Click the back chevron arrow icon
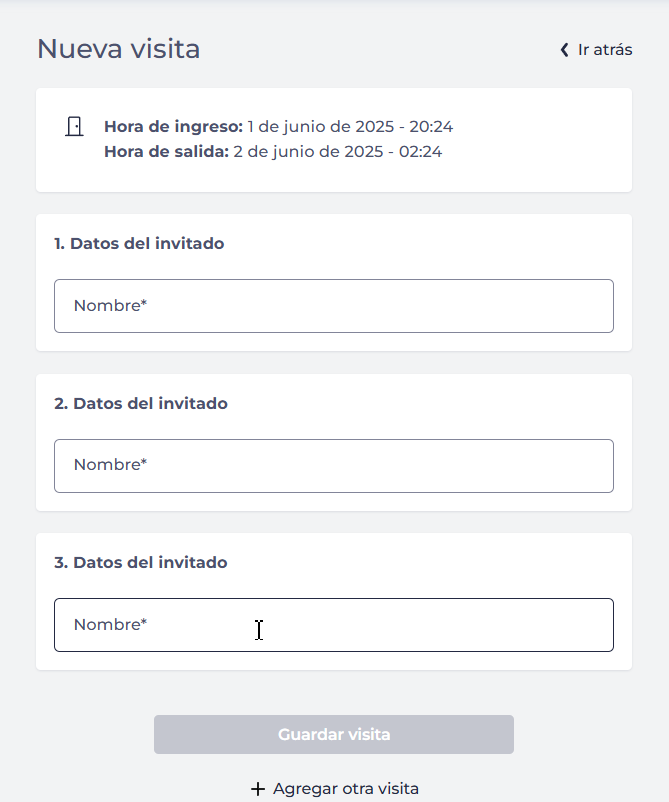This screenshot has height=802, width=669. (564, 50)
